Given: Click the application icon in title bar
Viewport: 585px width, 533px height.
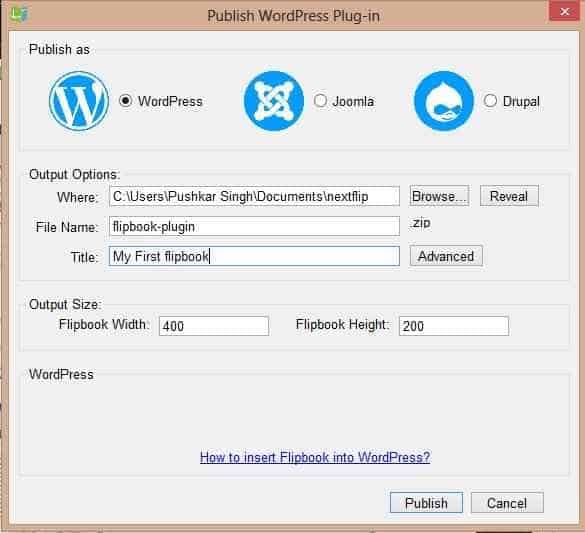Looking at the screenshot, I should coord(19,14).
